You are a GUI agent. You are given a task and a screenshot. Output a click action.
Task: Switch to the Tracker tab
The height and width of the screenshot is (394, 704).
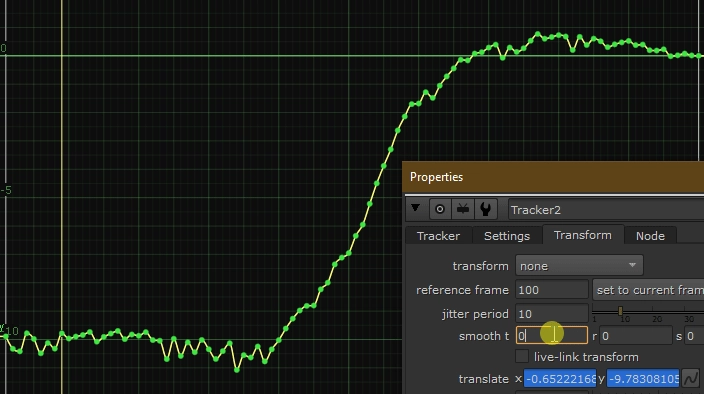coord(438,236)
